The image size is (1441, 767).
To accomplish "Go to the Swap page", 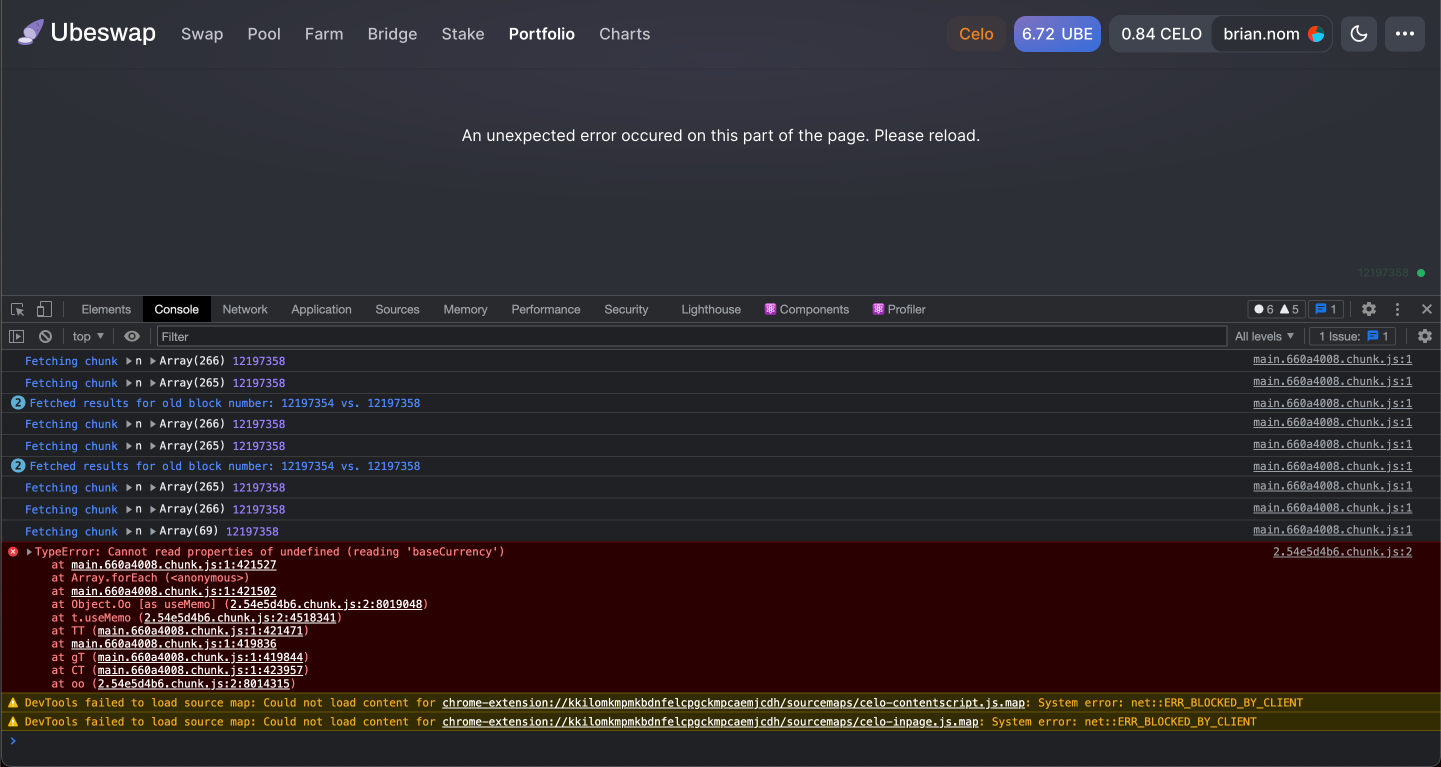I will point(202,34).
